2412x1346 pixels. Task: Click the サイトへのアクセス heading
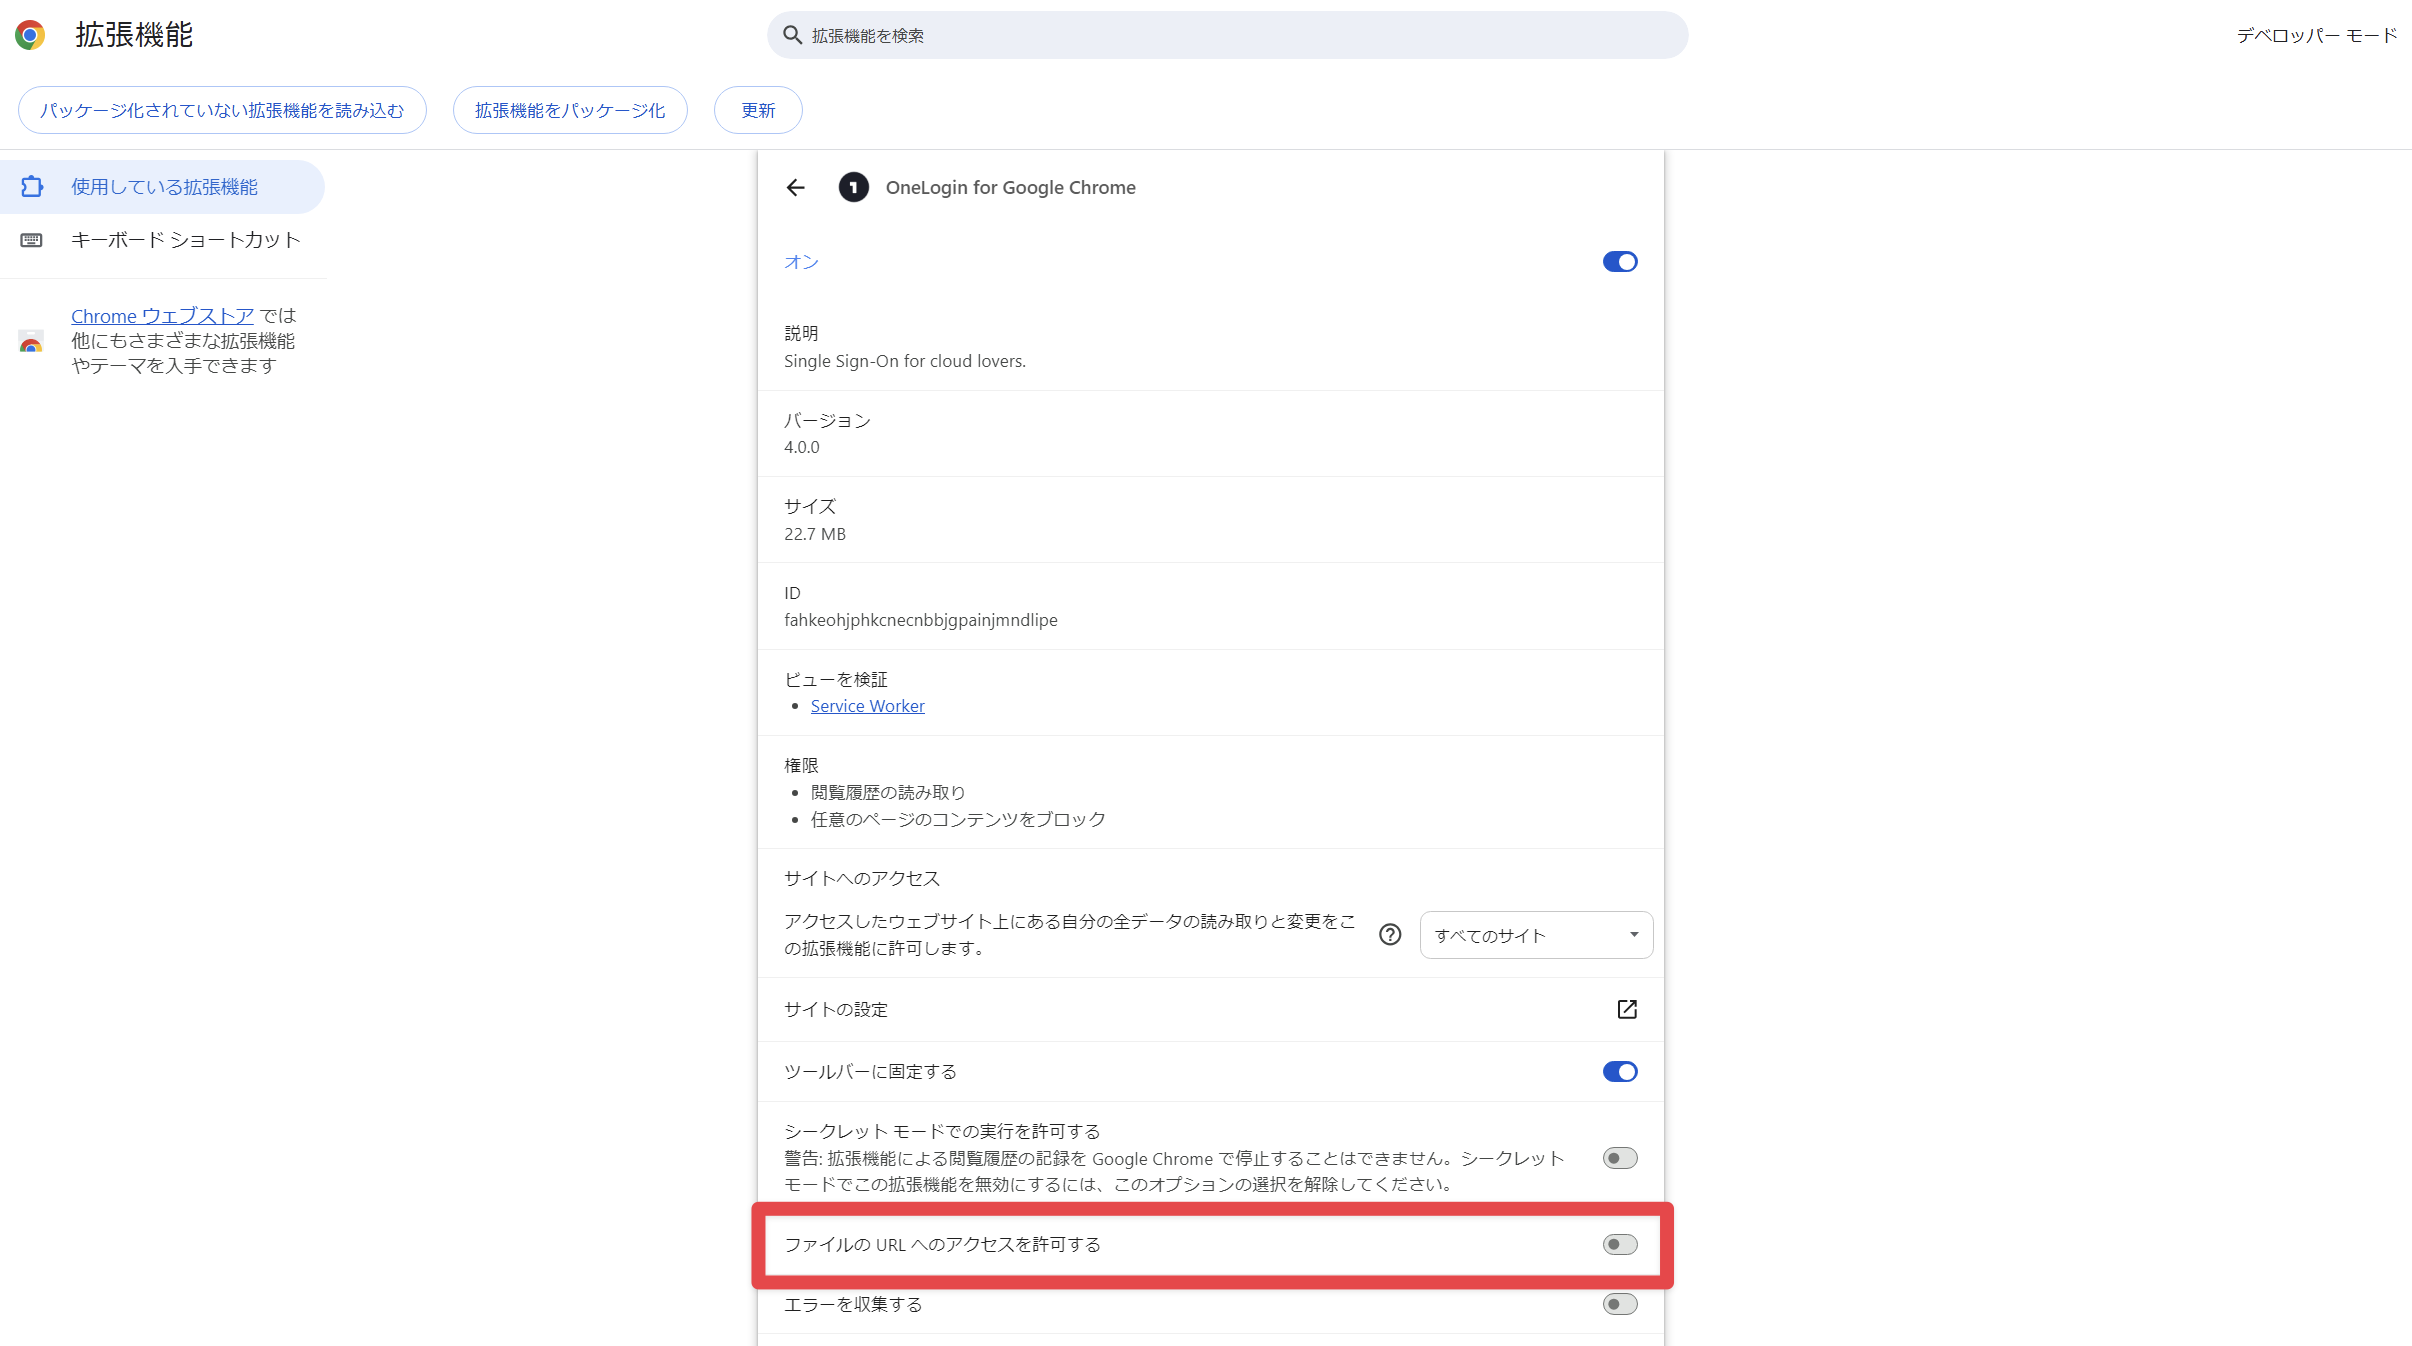[862, 879]
